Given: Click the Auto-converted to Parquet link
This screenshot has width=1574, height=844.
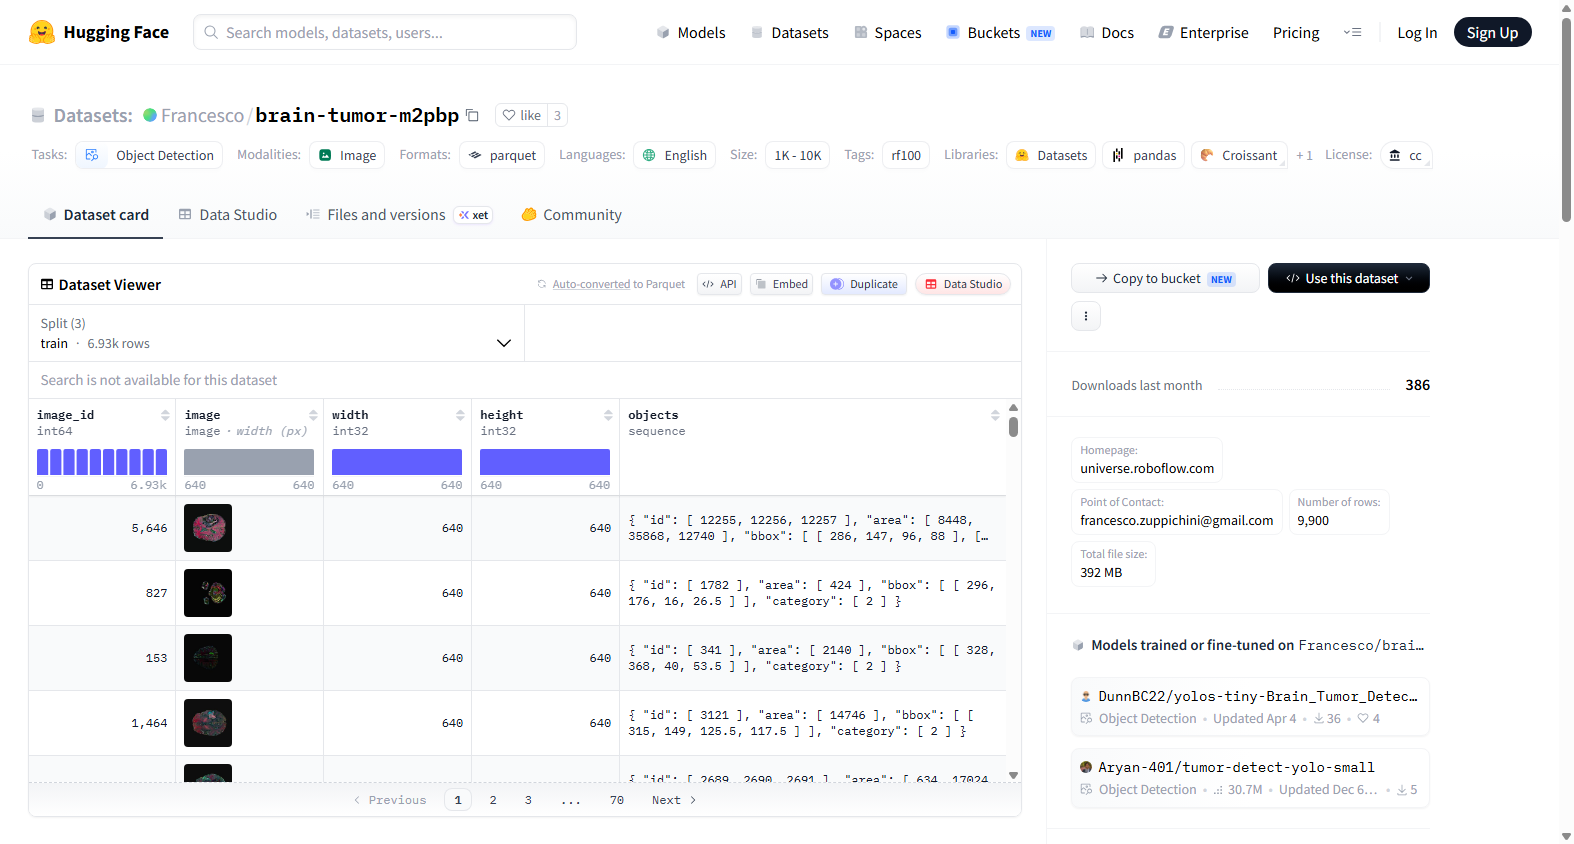Looking at the screenshot, I should click(618, 284).
